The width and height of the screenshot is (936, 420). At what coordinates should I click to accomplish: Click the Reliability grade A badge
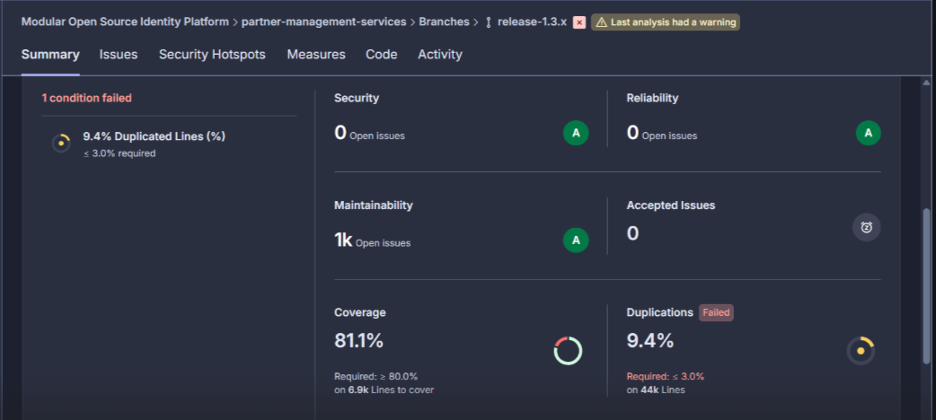pos(868,133)
